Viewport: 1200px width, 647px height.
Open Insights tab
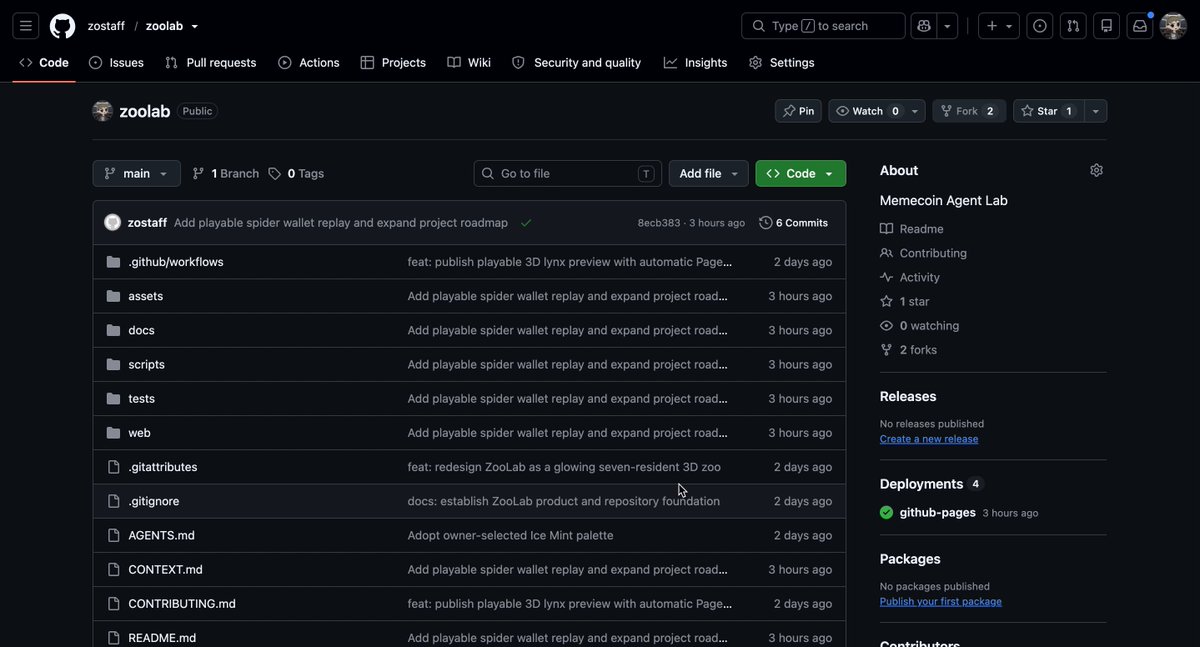[696, 62]
